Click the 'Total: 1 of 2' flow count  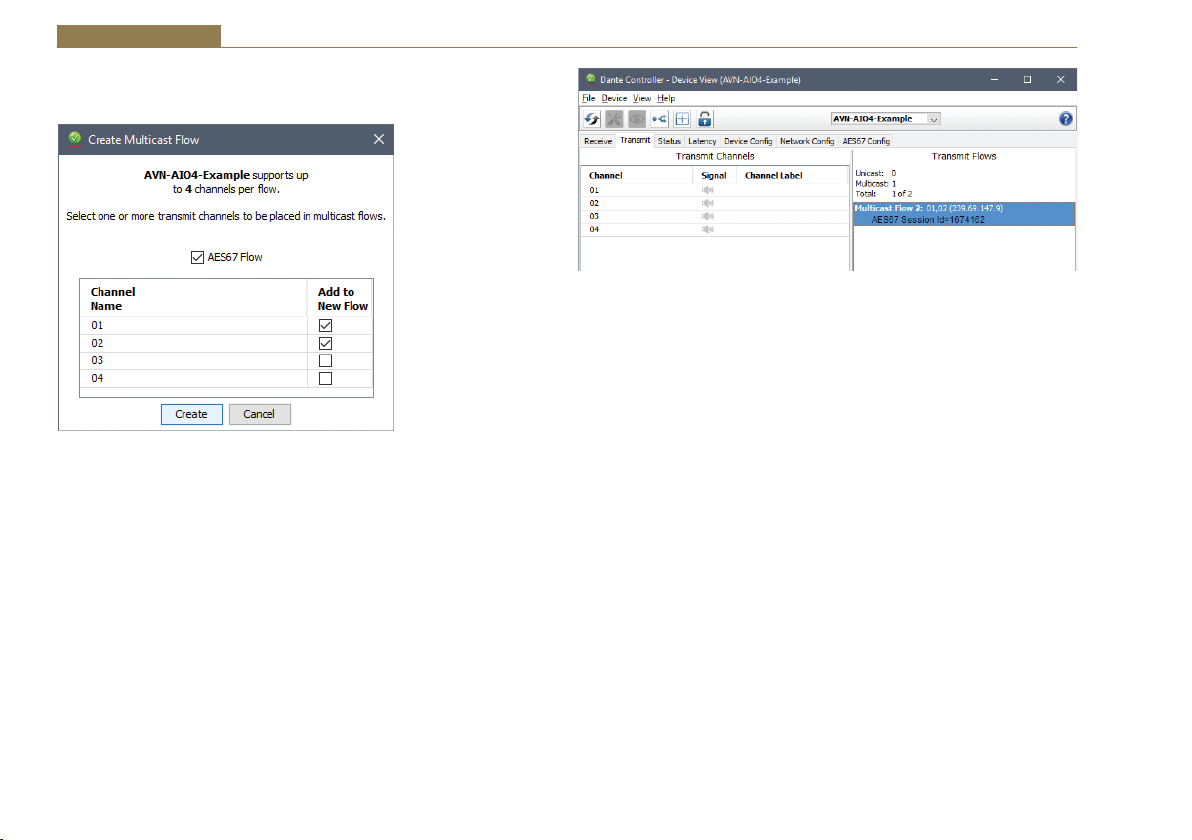click(883, 194)
